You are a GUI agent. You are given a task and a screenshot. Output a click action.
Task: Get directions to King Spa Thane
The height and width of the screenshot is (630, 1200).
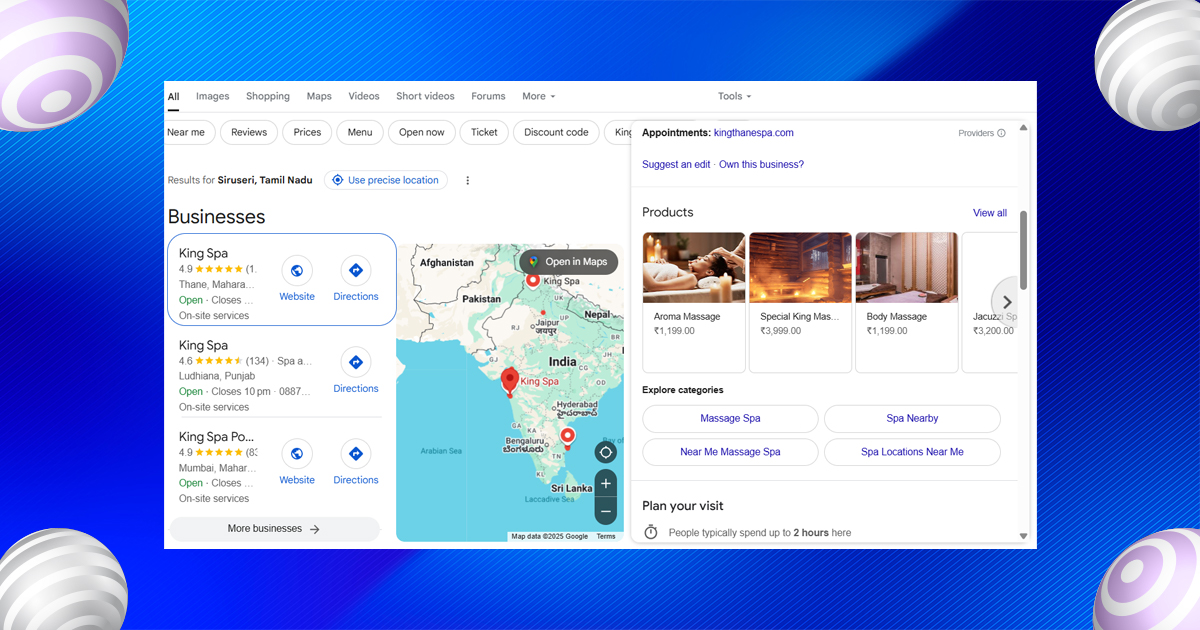point(356,270)
